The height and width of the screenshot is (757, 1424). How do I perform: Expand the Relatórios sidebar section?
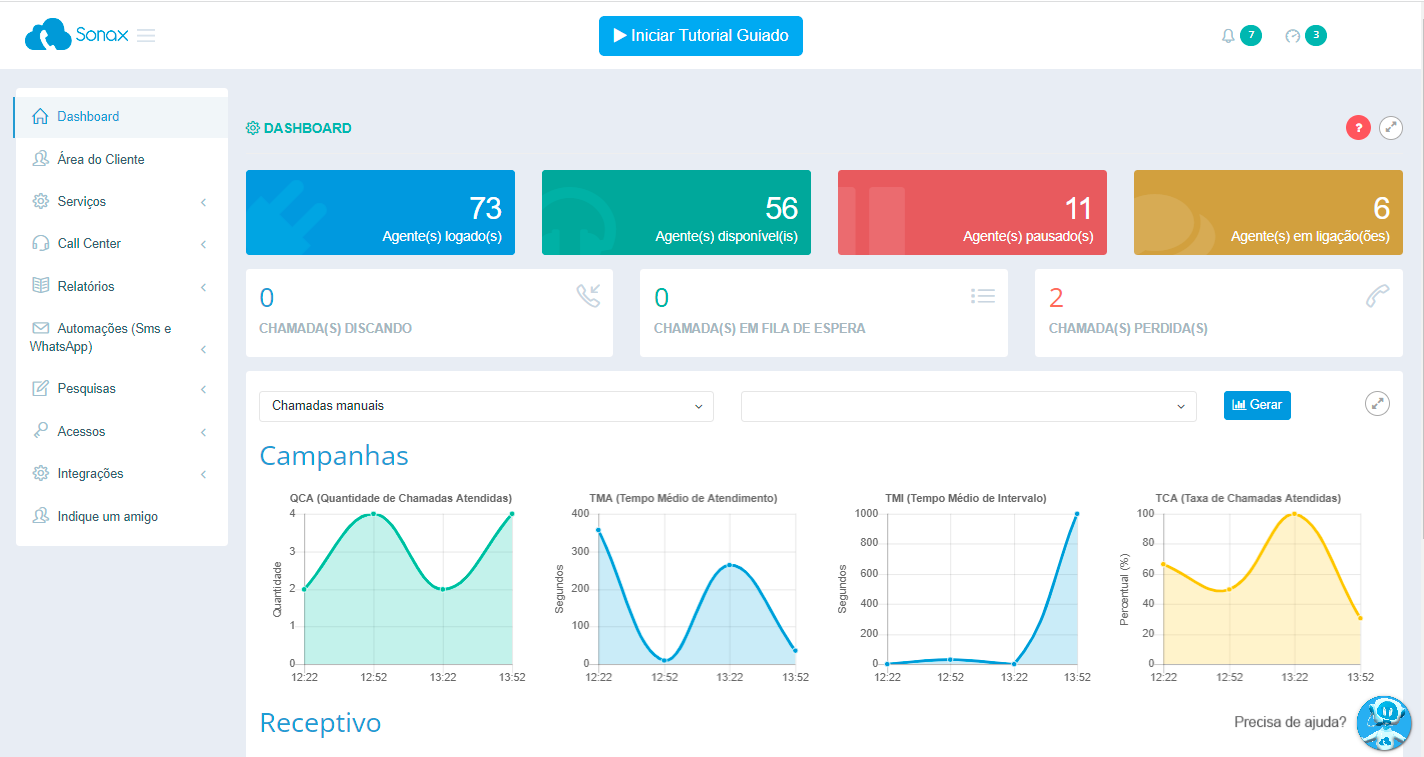(x=121, y=287)
